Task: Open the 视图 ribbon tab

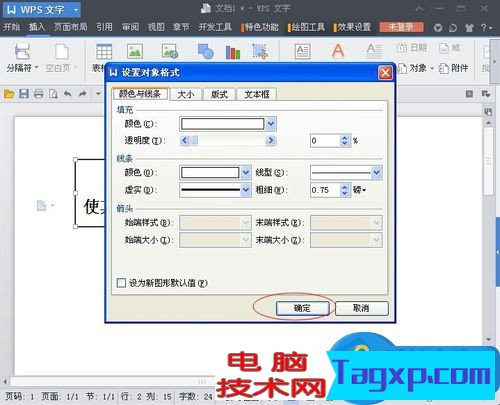Action: [x=156, y=27]
